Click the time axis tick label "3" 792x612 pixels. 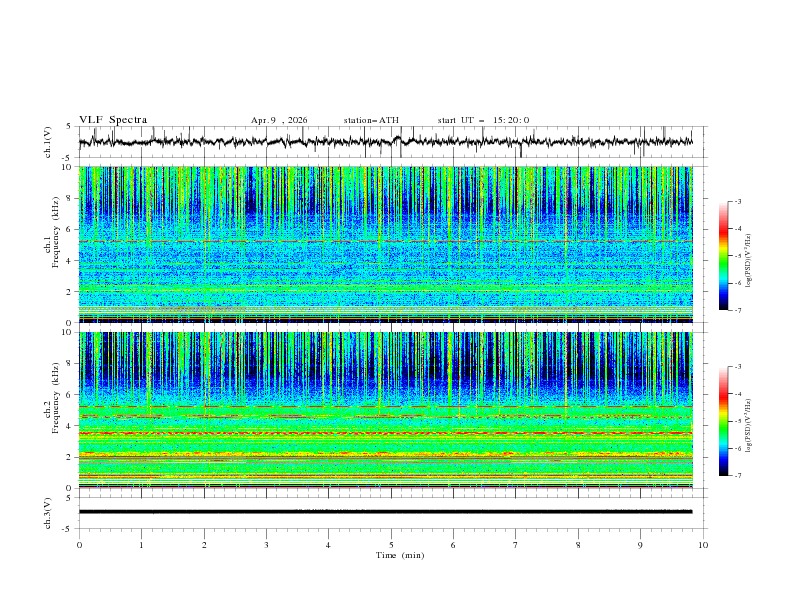pos(266,545)
